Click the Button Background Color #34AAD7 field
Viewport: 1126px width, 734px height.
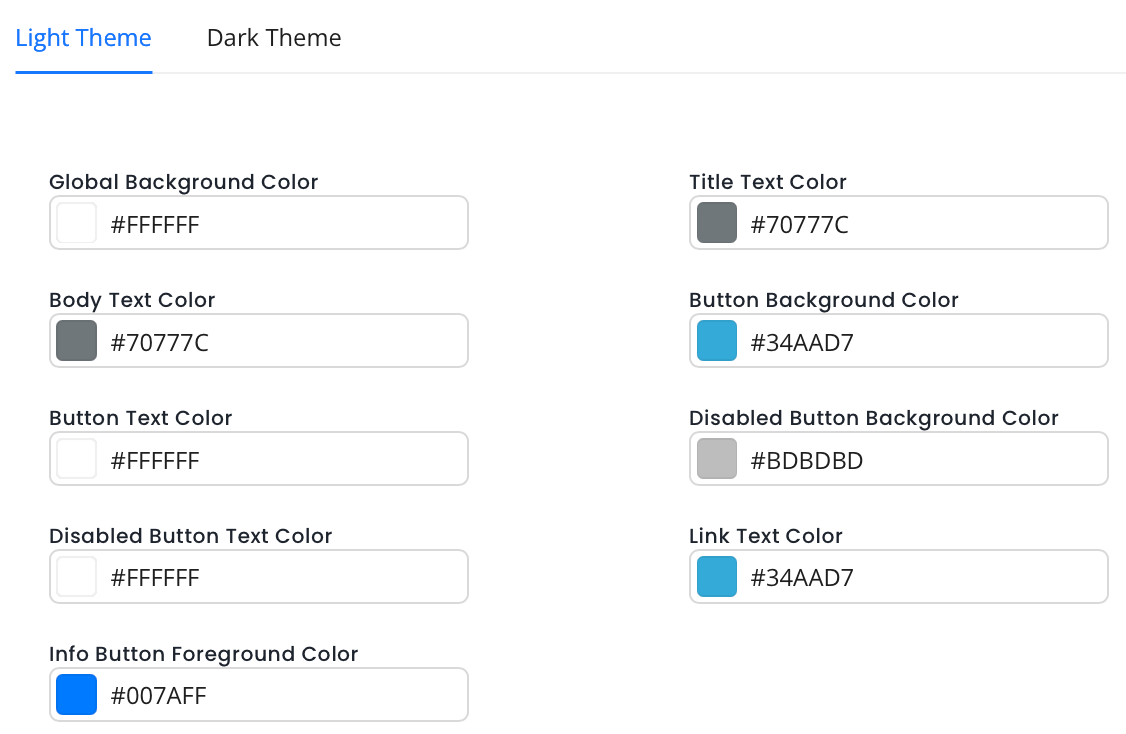click(x=920, y=342)
